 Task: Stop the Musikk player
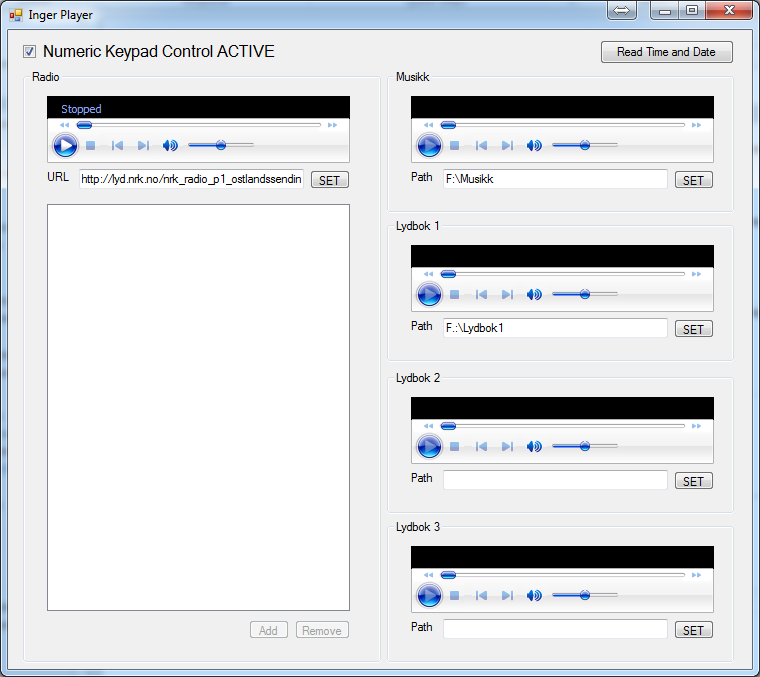tap(454, 145)
